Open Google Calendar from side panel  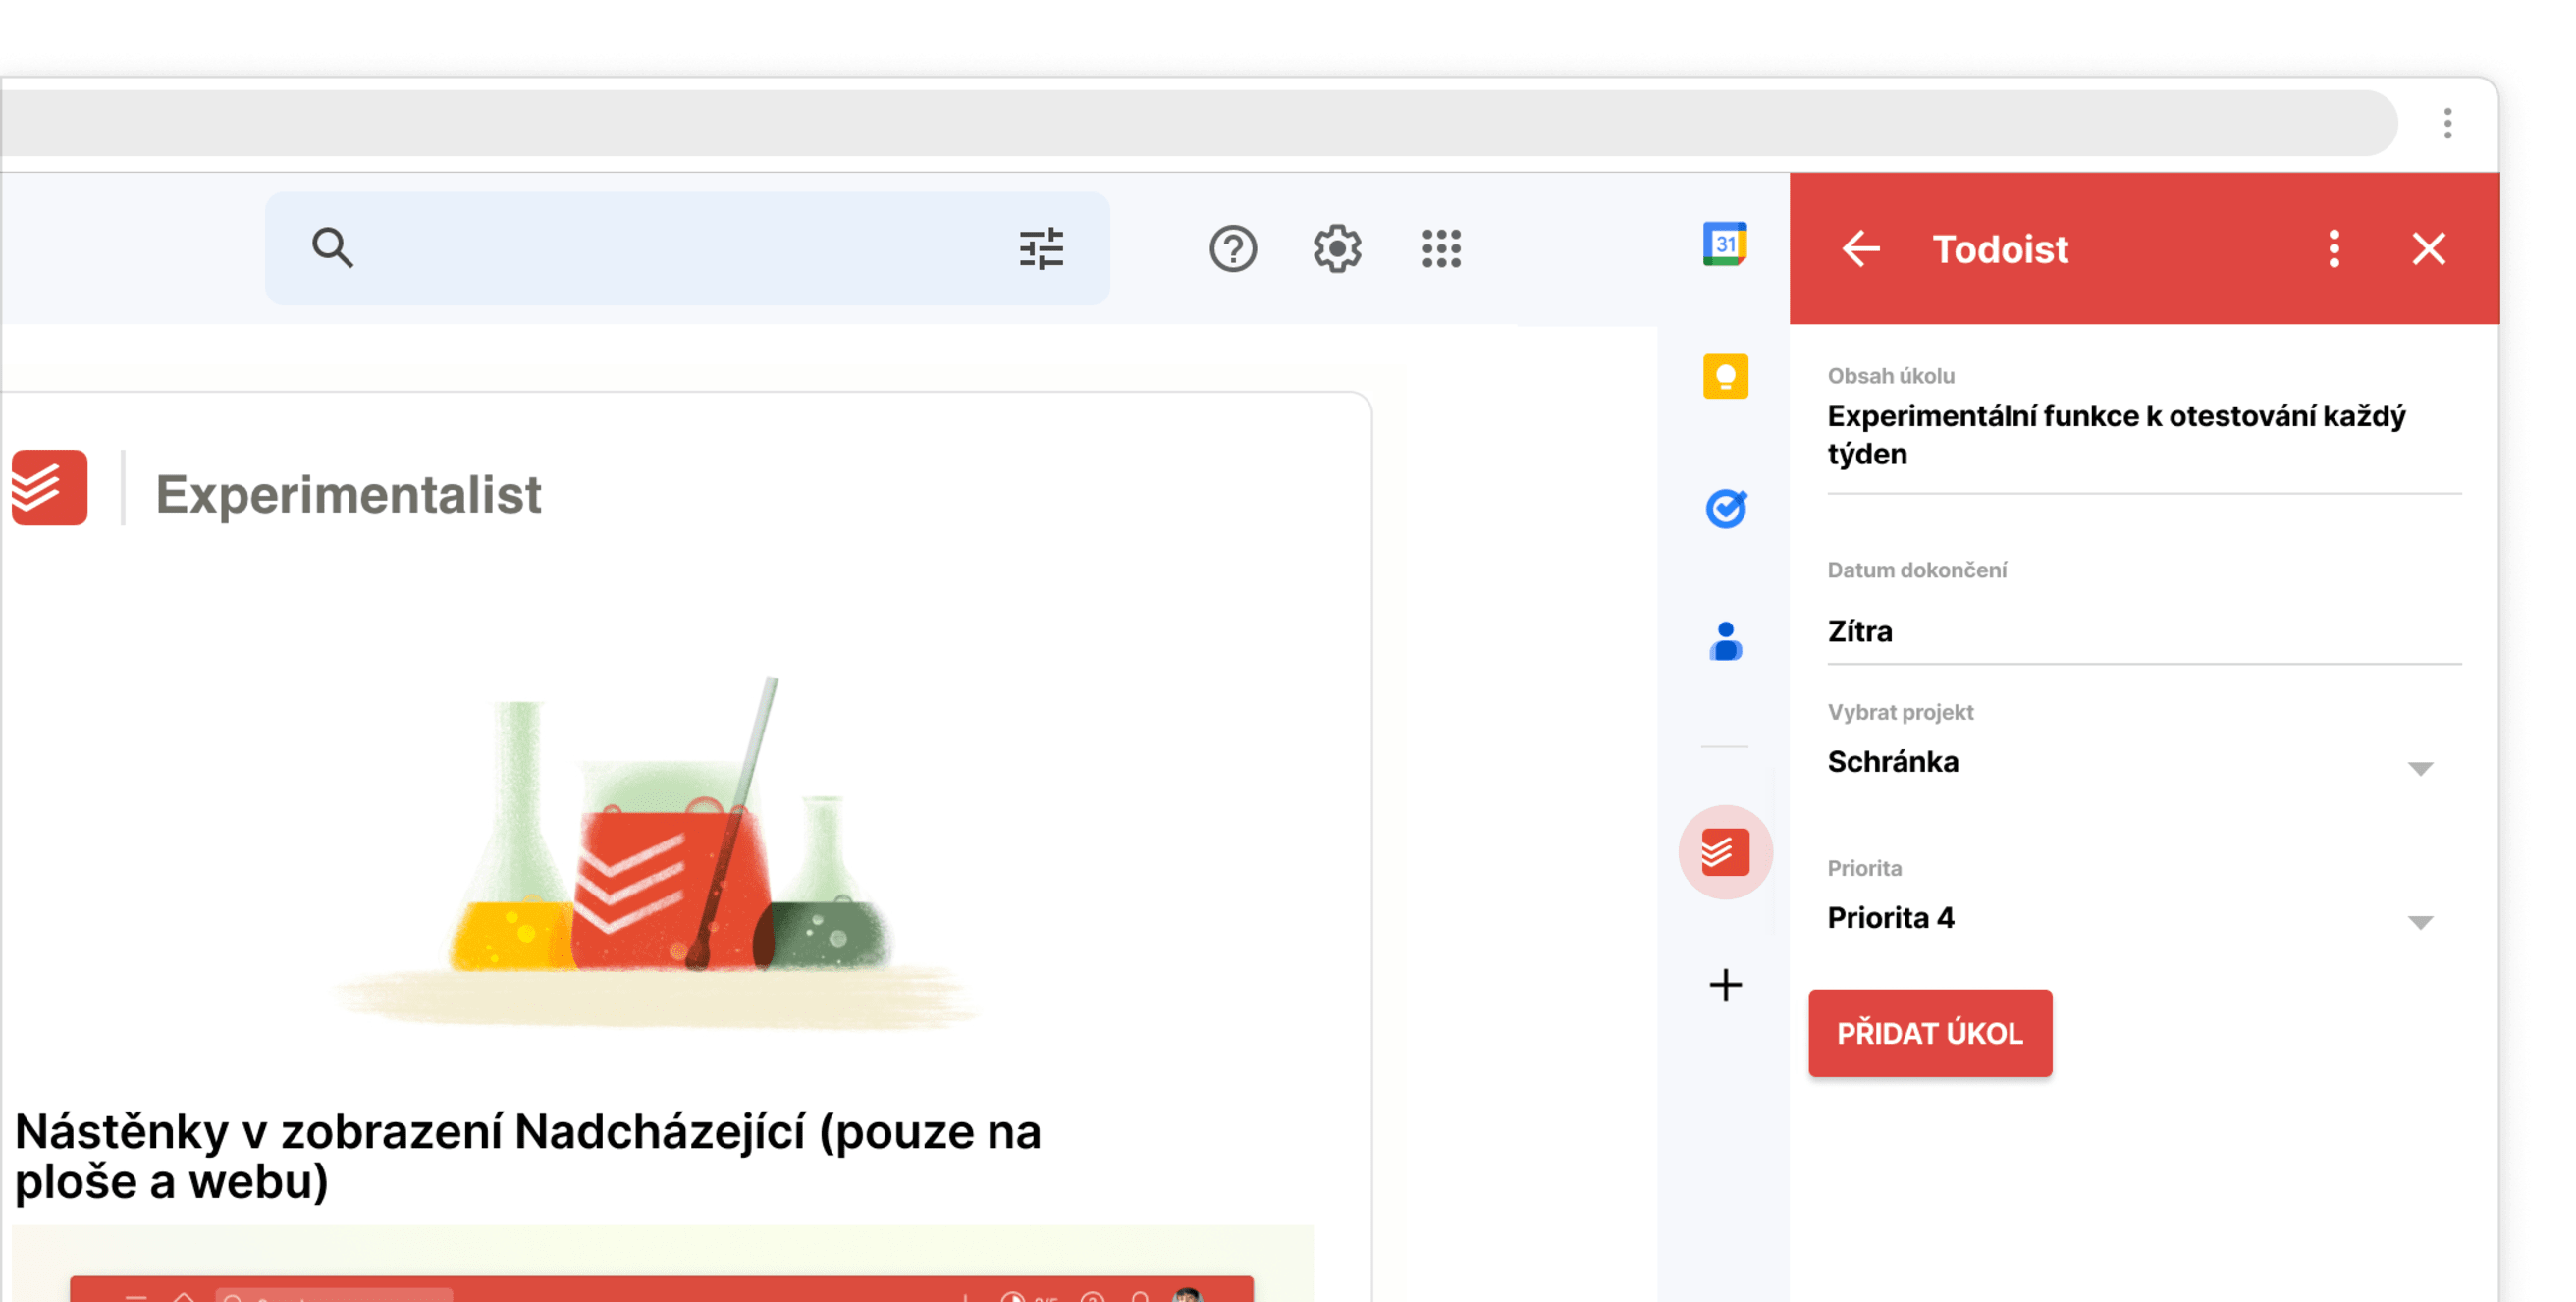click(x=1724, y=245)
